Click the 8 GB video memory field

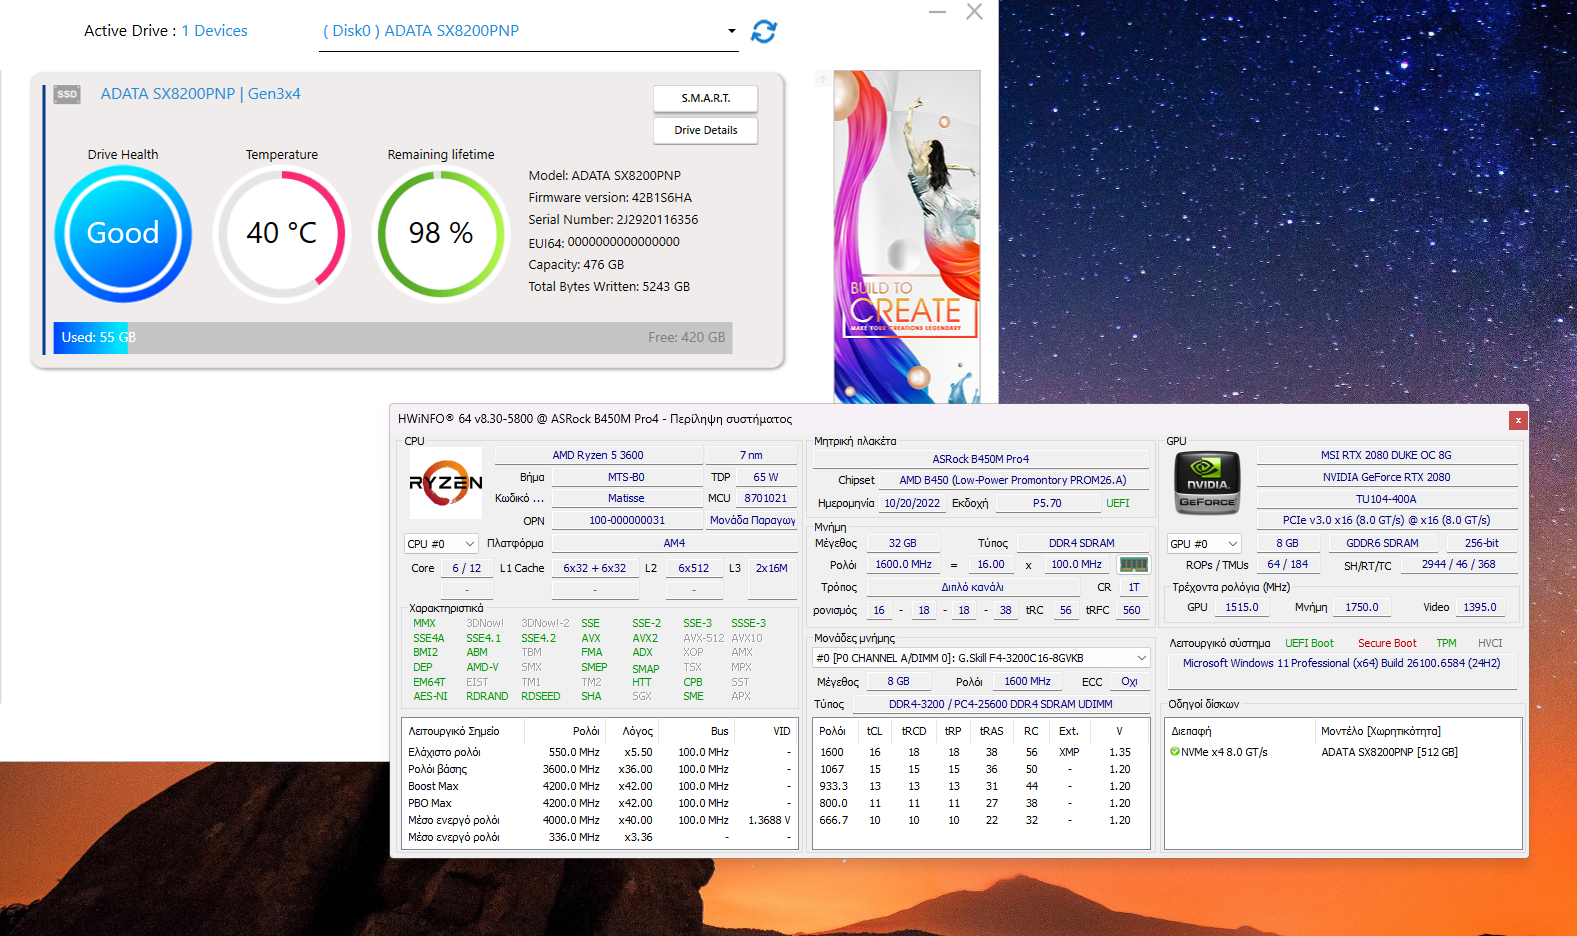[x=1287, y=543]
